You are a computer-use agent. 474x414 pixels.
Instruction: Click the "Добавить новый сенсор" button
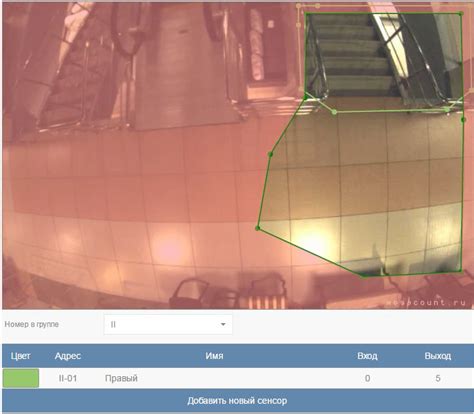point(237,400)
